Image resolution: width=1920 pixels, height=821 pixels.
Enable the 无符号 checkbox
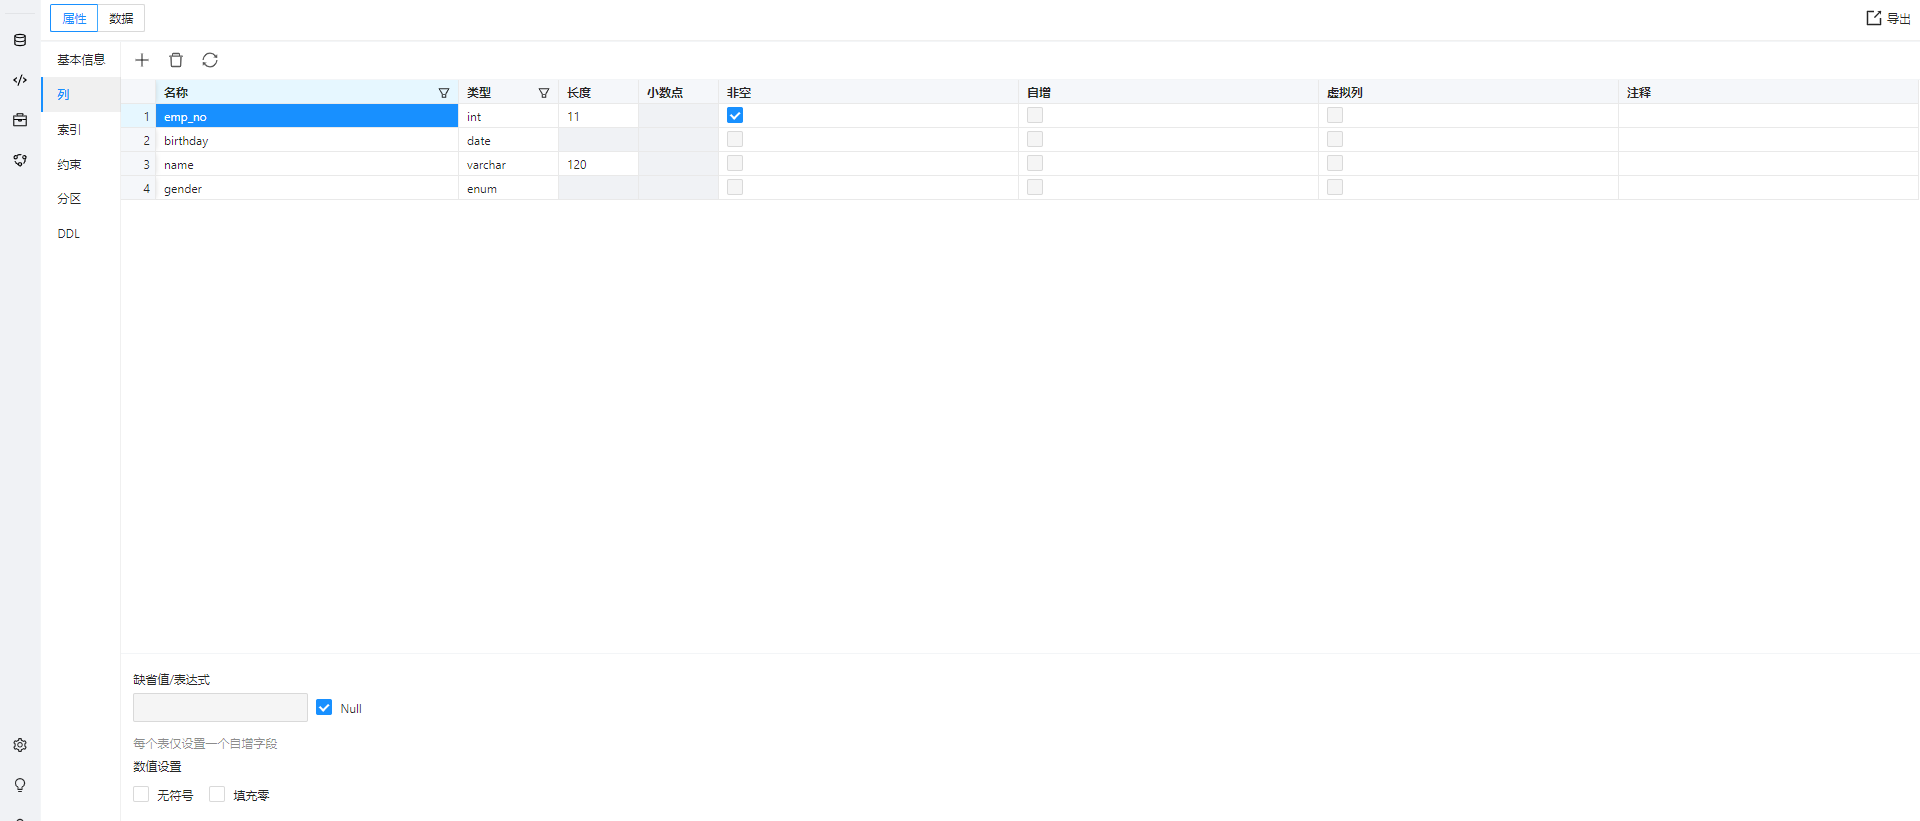tap(141, 795)
